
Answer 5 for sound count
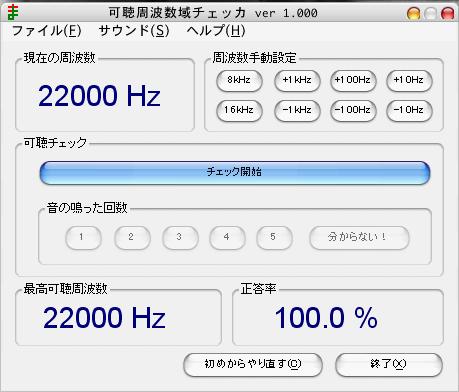pyautogui.click(x=274, y=238)
